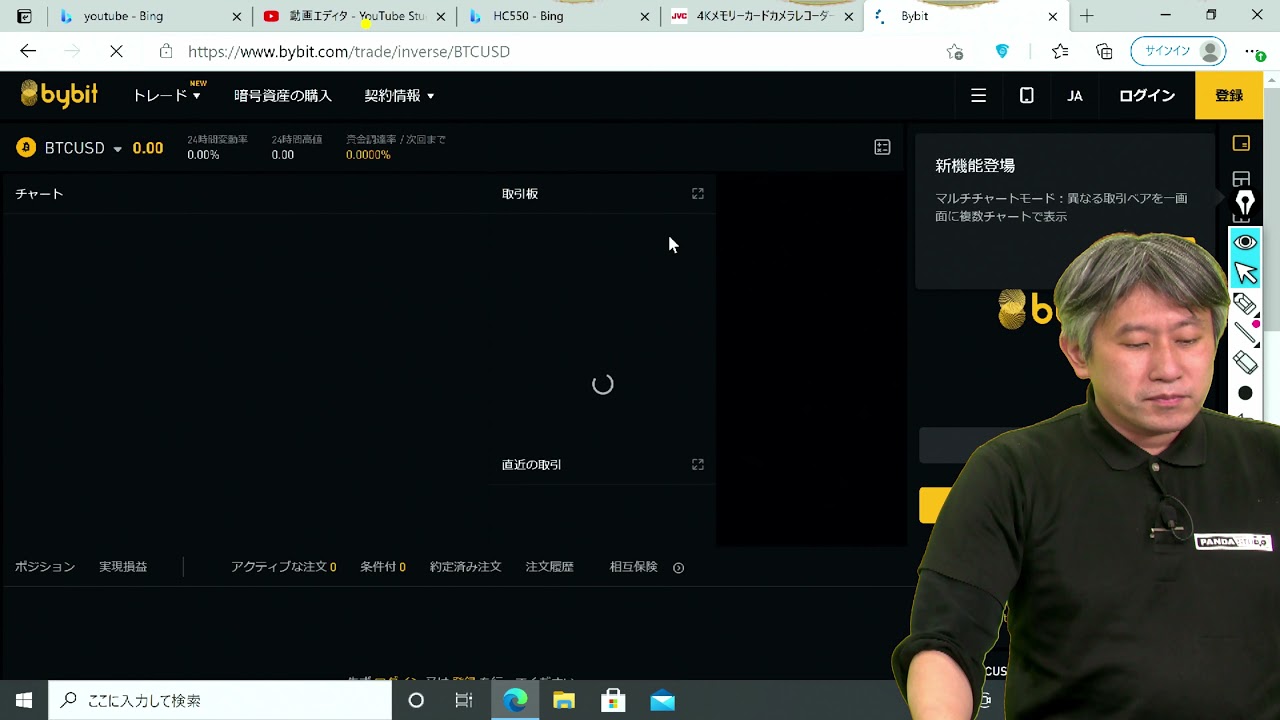Go back with browser back arrow
The width and height of the screenshot is (1280, 720).
[x=28, y=51]
